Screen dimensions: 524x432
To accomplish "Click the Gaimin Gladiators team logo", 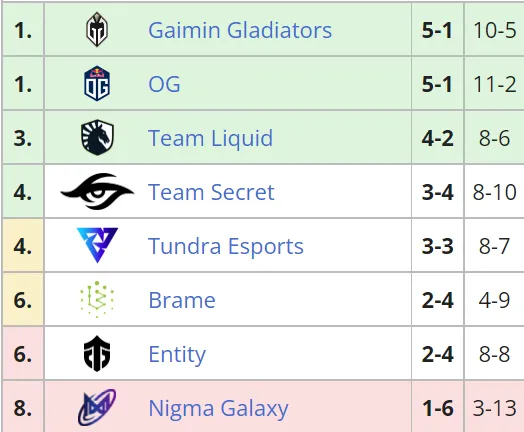I will click(x=97, y=29).
